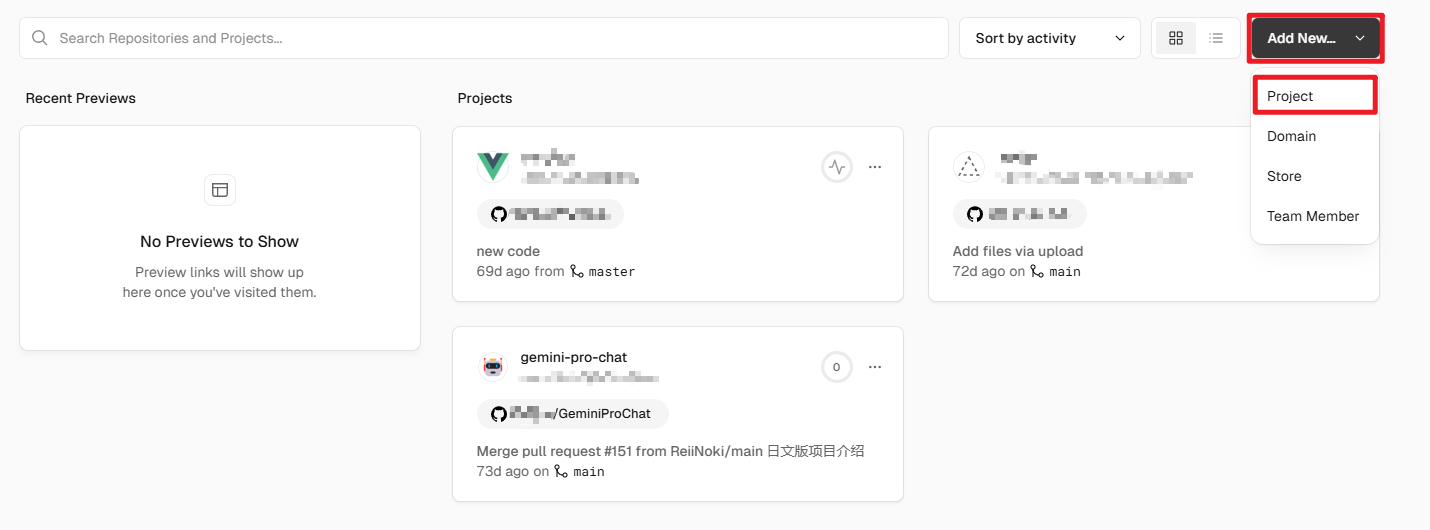Open gemini-pro-chat project title

[574, 357]
